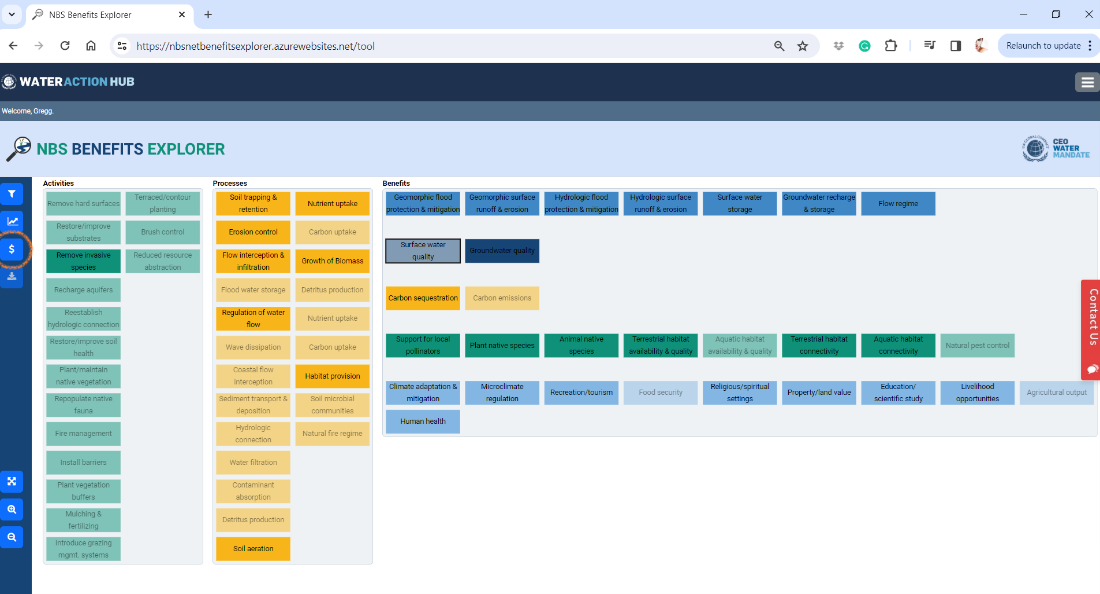Toggle the Install barriers activity tile

(83, 462)
